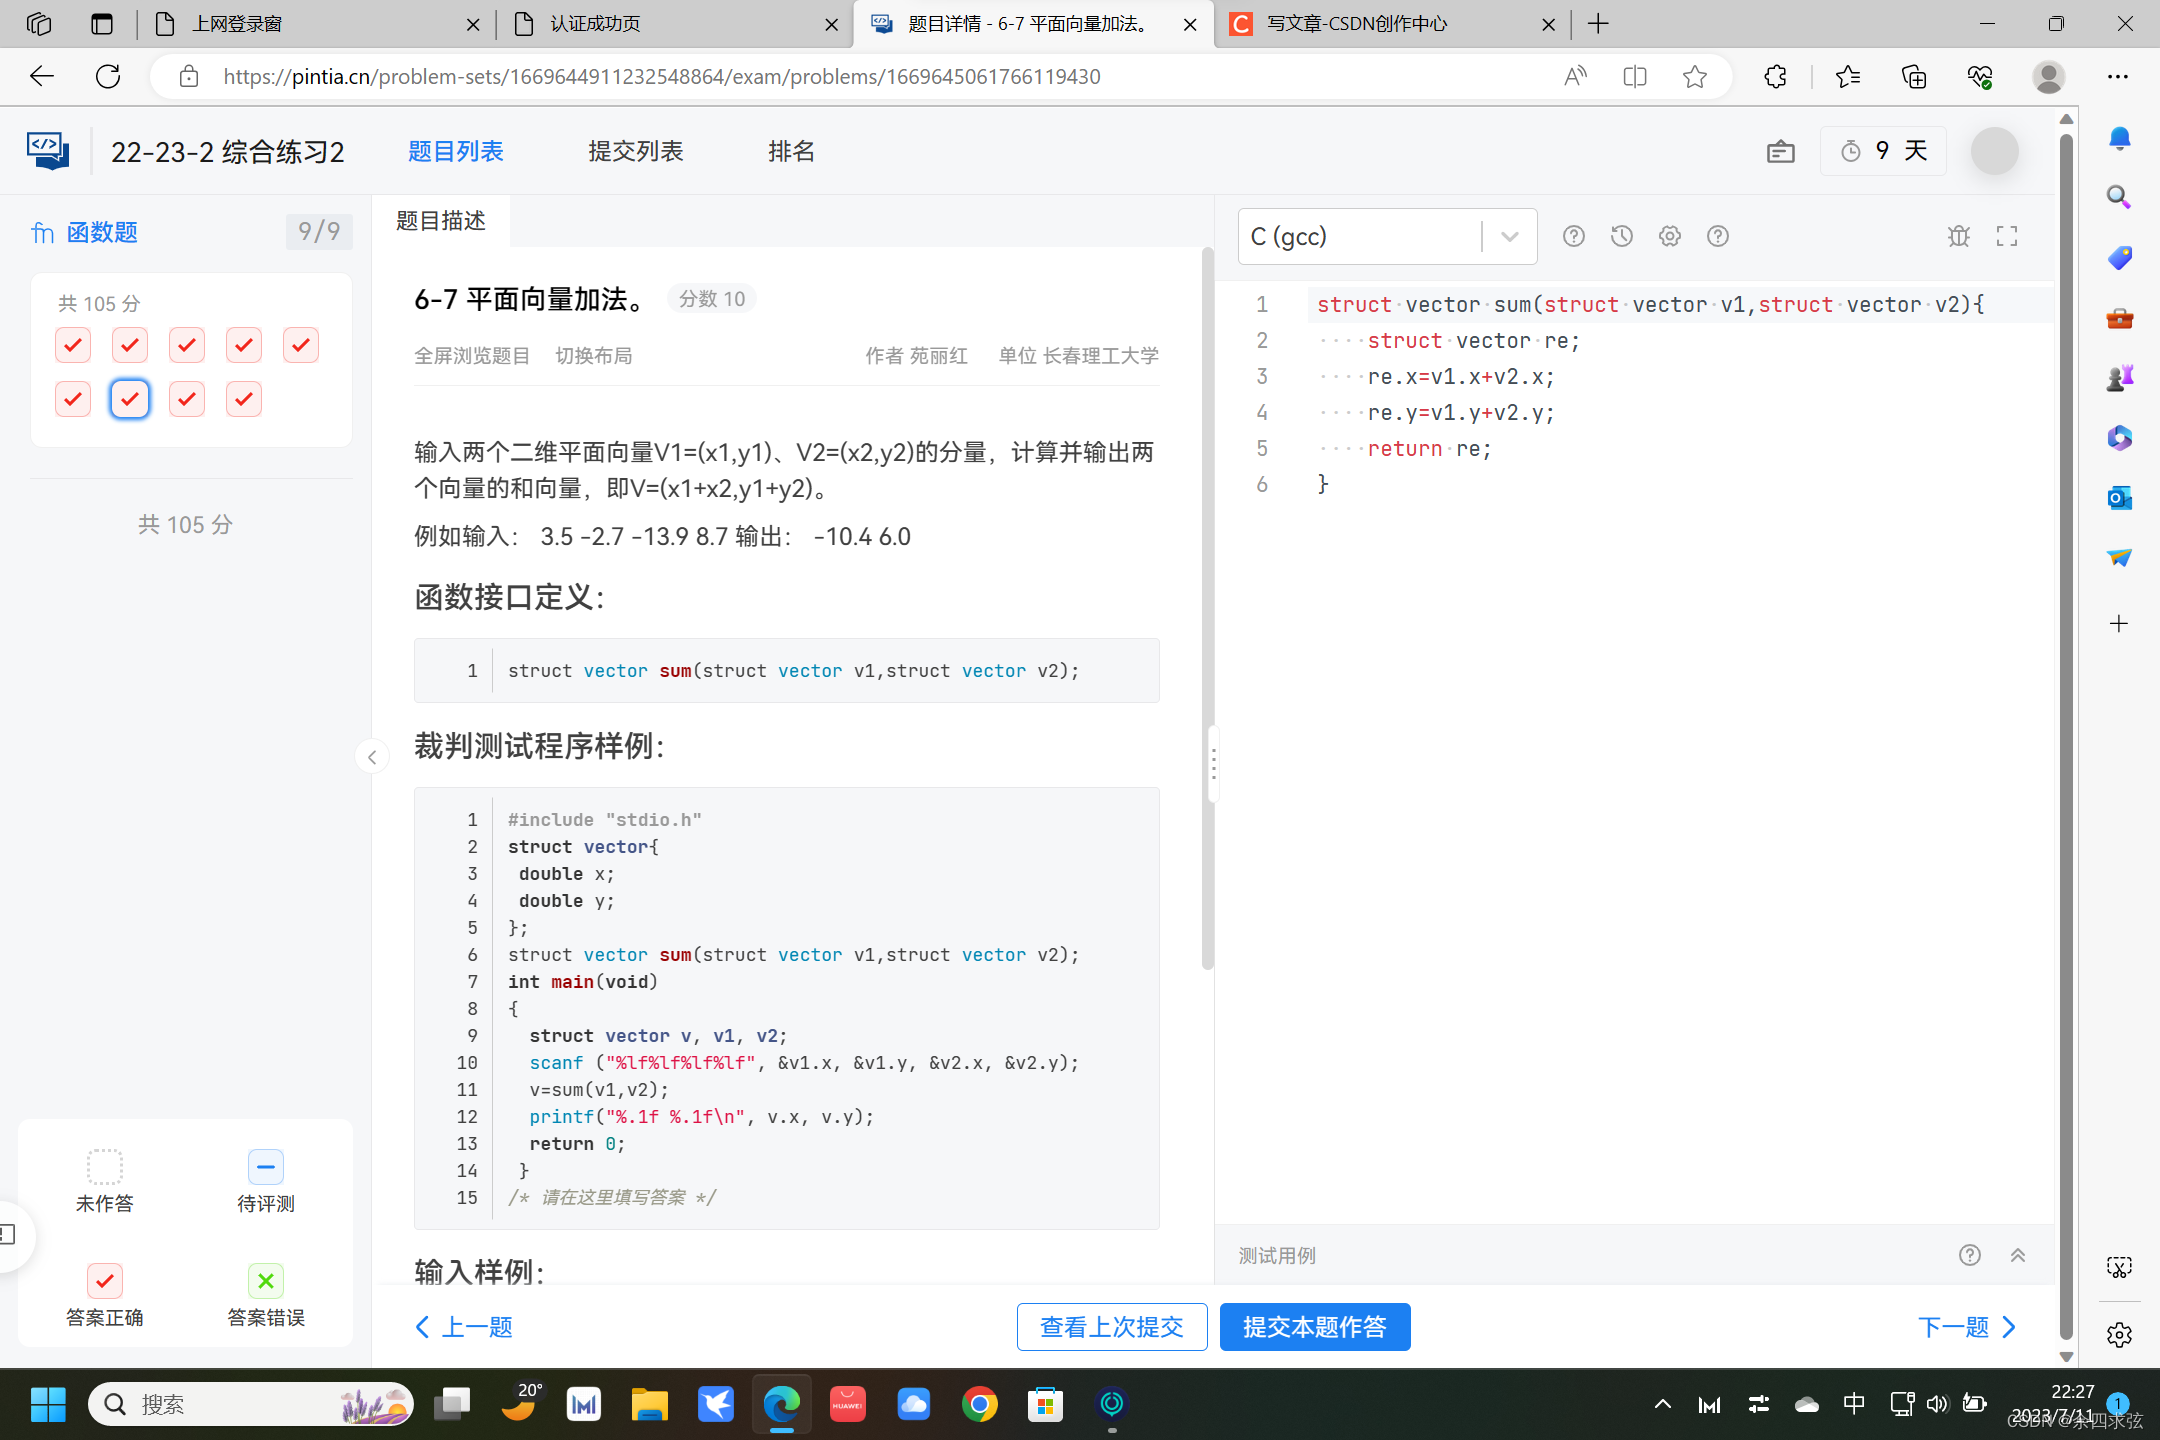Toggle read aloud icon in address bar
Screen dimensions: 2160x1440
tap(1575, 77)
